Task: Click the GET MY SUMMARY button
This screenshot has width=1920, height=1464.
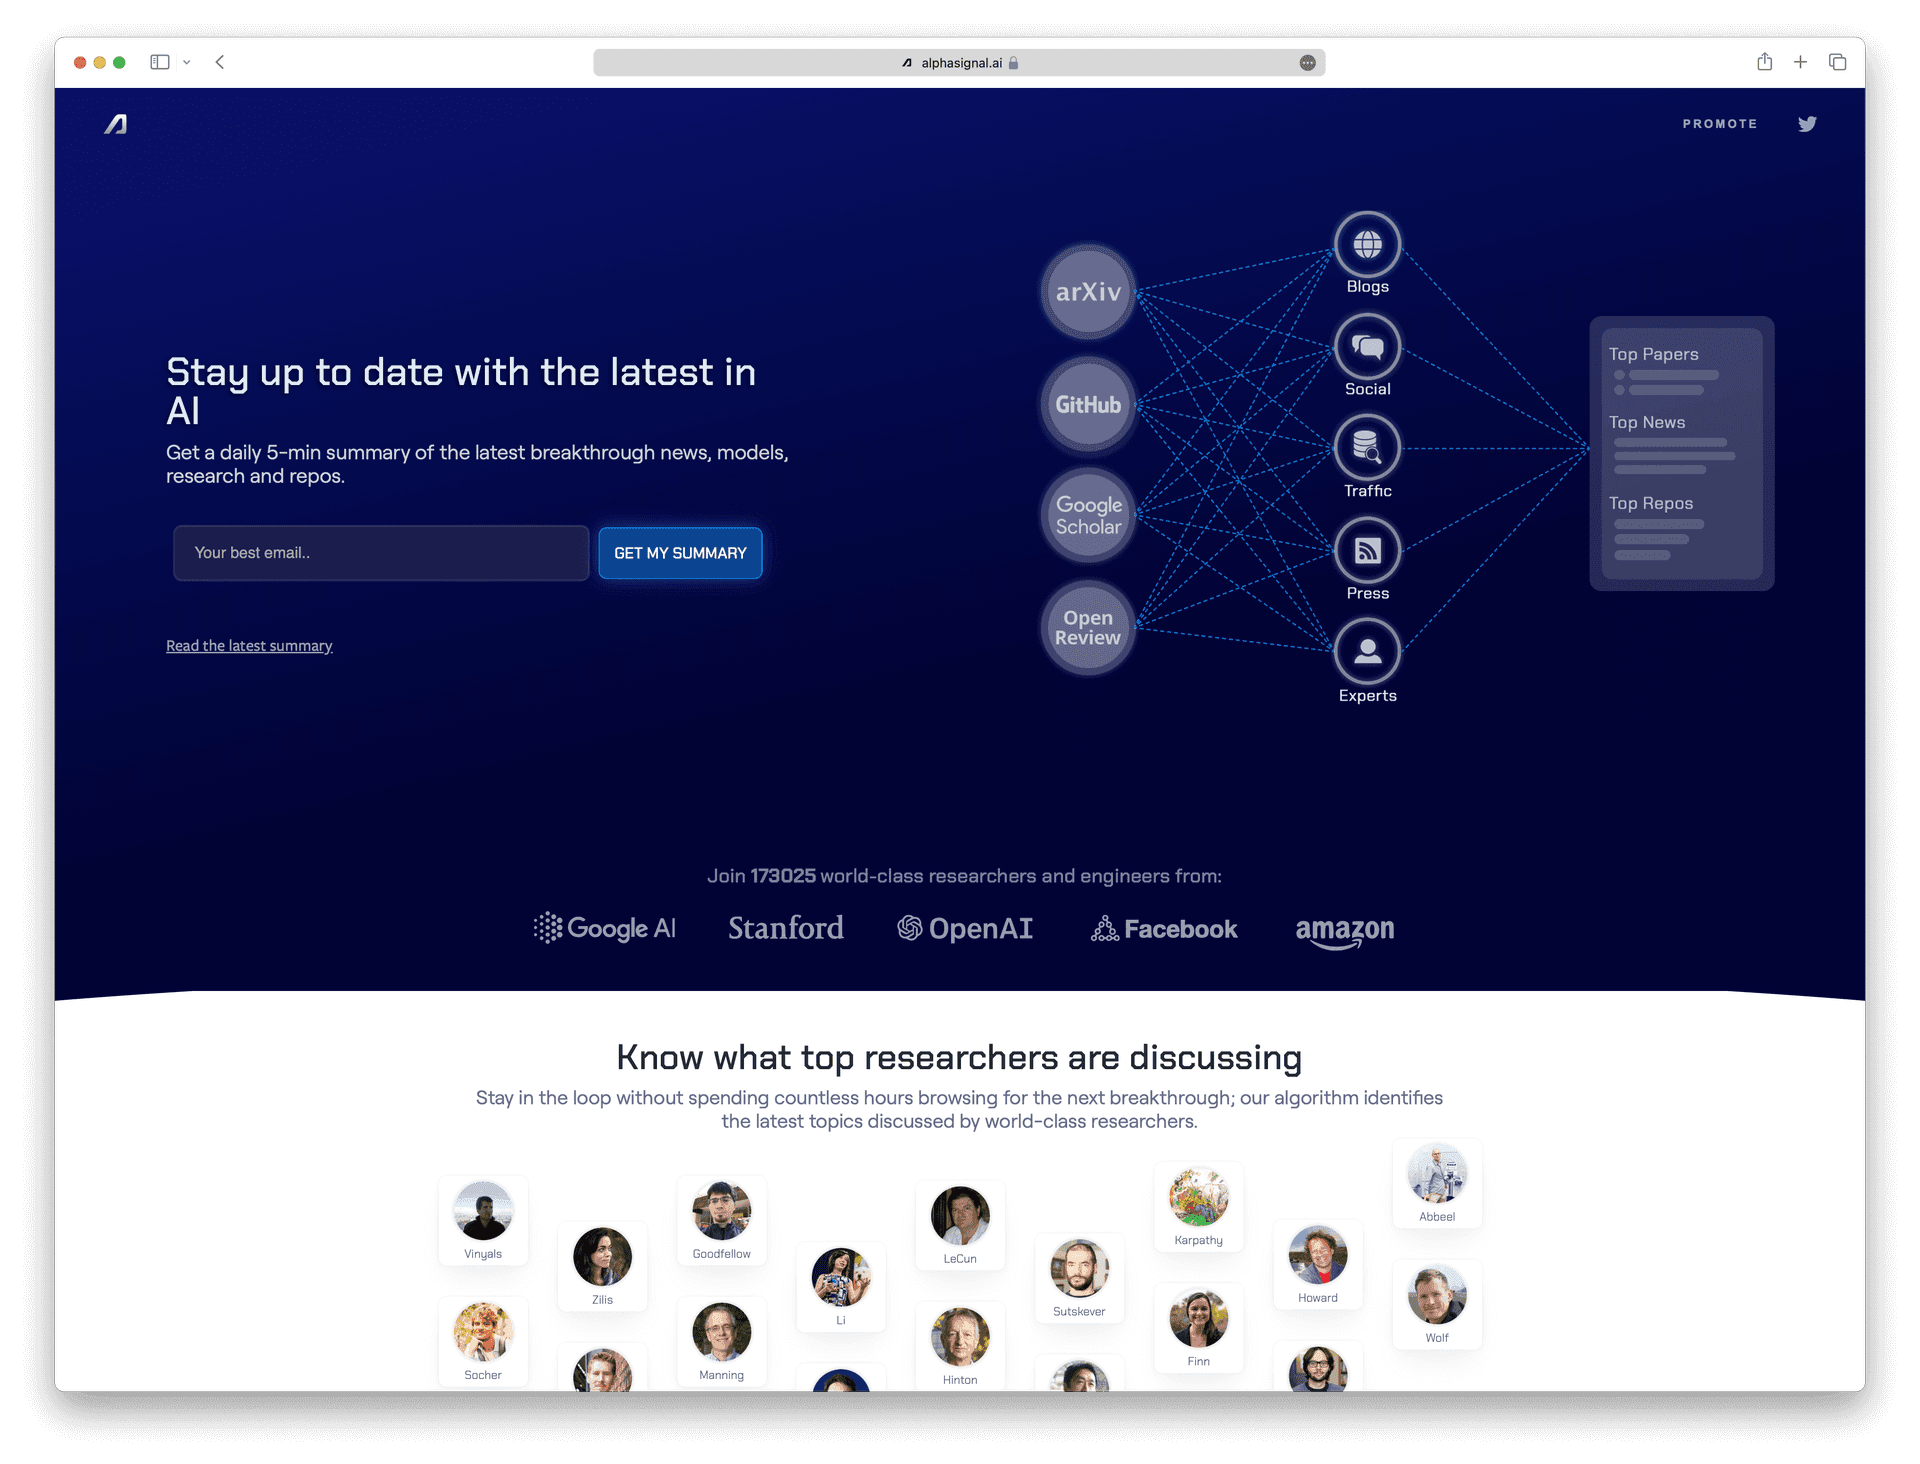Action: pyautogui.click(x=680, y=553)
